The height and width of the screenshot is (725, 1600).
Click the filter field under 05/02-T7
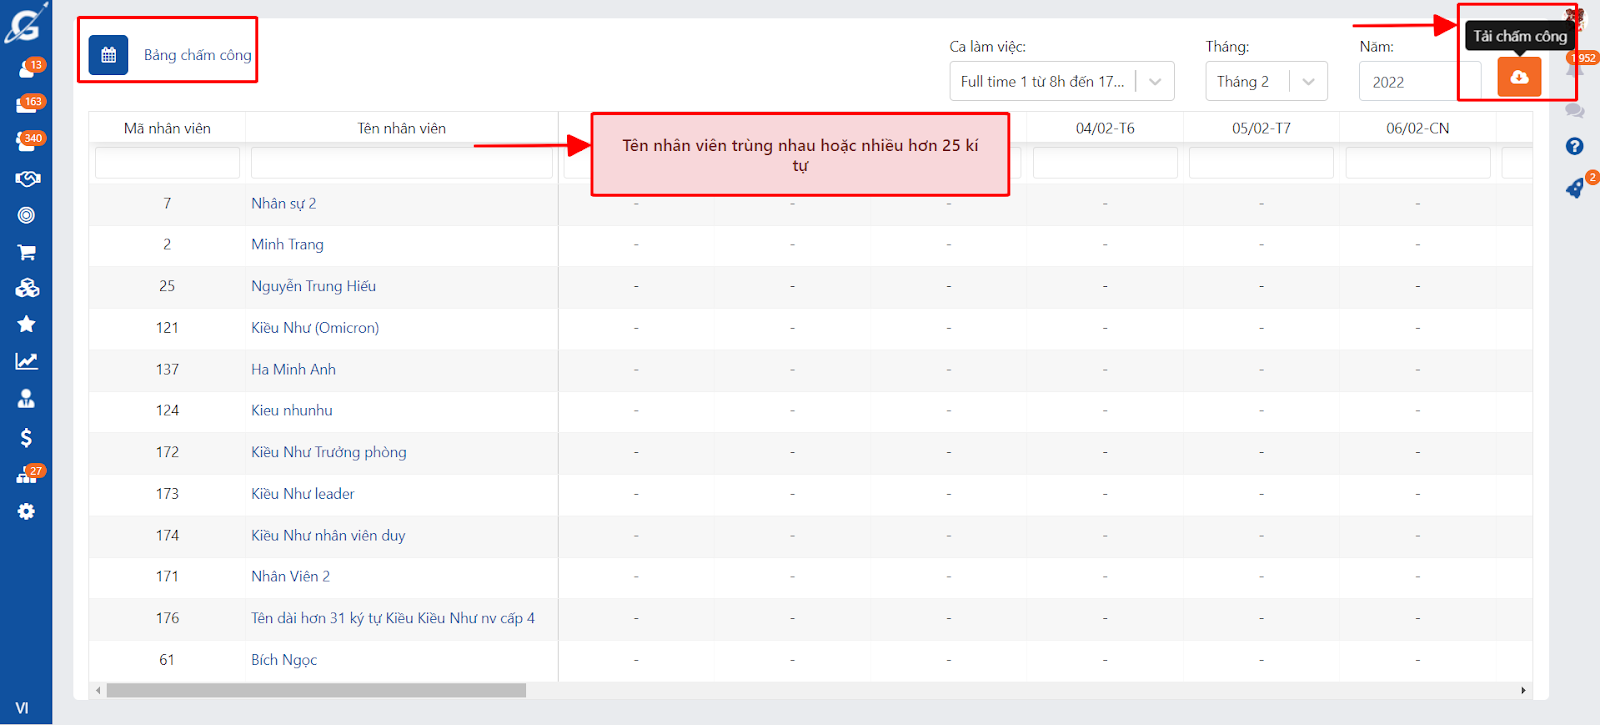pyautogui.click(x=1261, y=163)
